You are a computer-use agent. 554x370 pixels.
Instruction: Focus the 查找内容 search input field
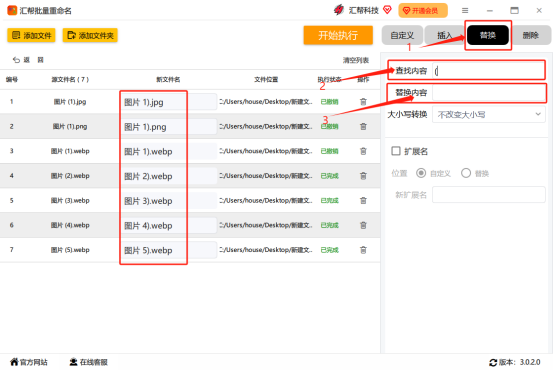(489, 71)
